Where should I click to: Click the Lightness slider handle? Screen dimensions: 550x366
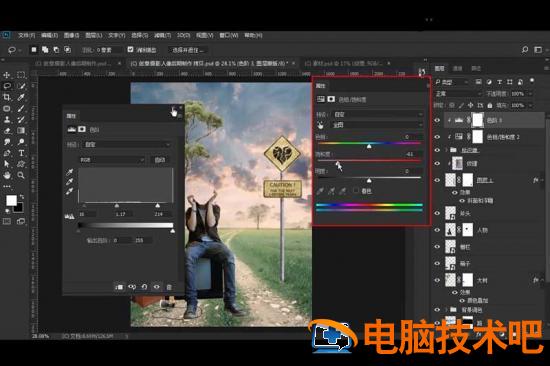point(369,180)
